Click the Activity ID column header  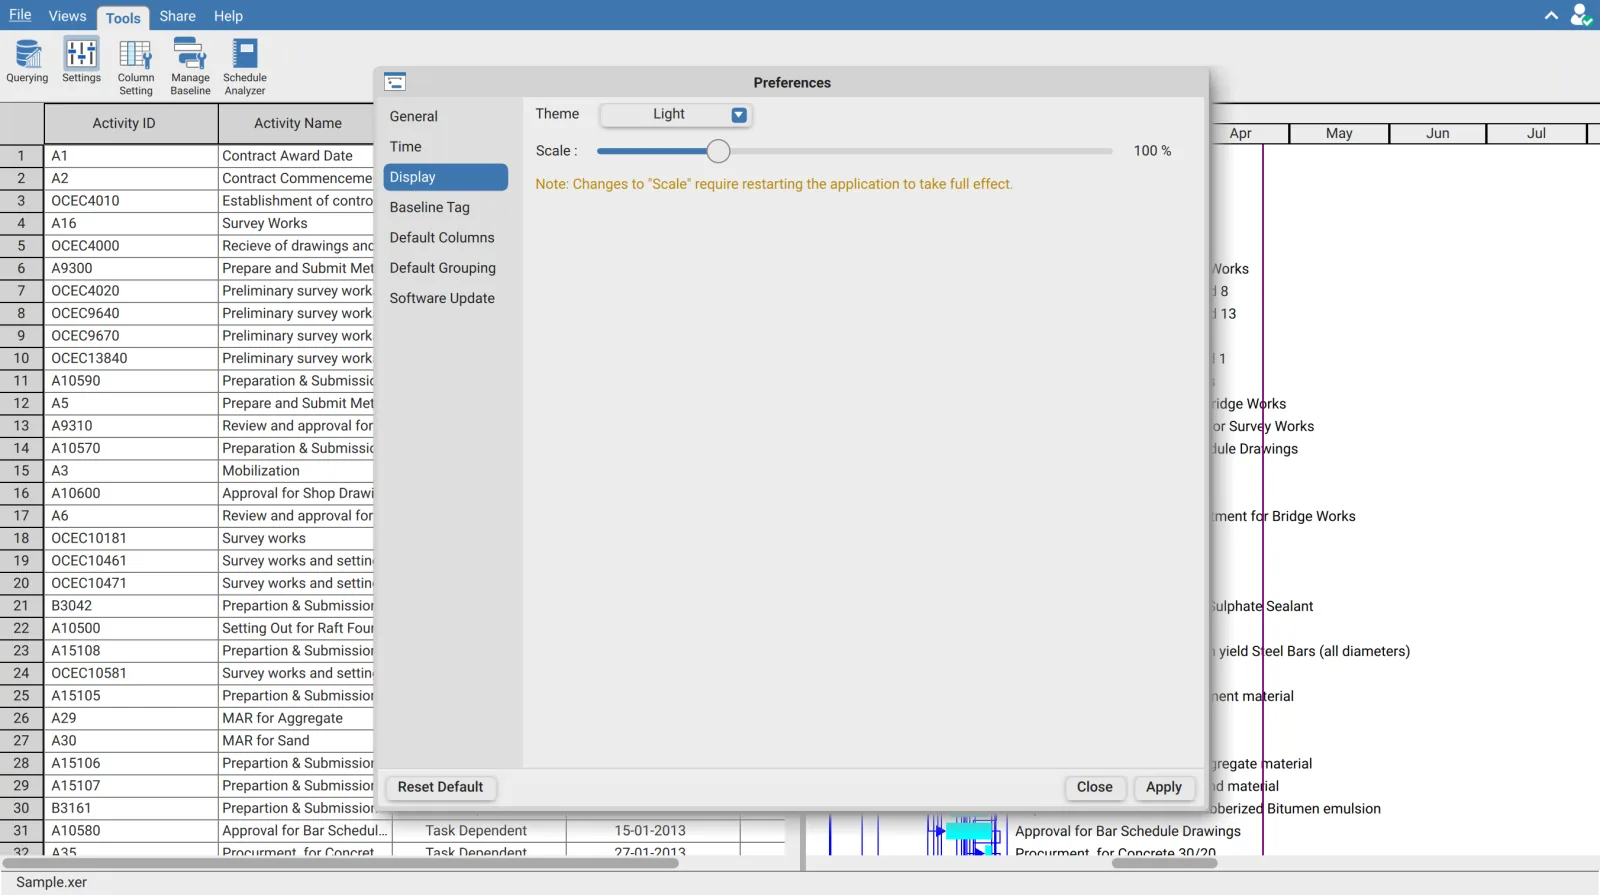131,123
